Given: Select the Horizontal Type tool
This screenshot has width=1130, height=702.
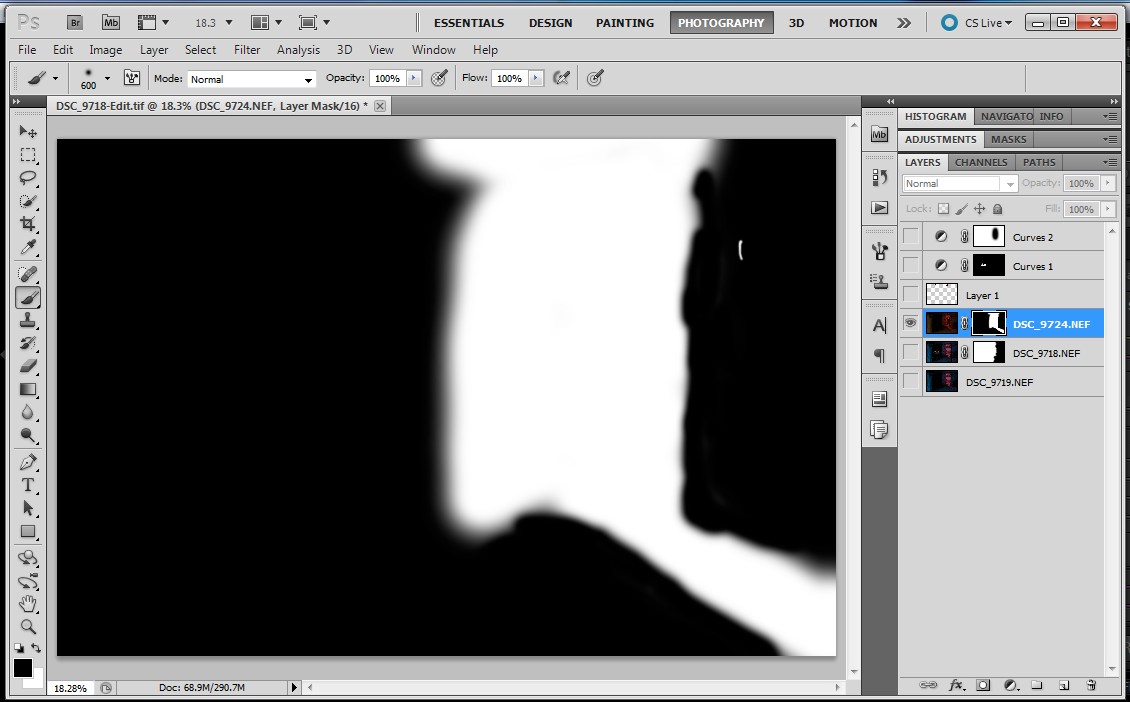Looking at the screenshot, I should pyautogui.click(x=28, y=485).
